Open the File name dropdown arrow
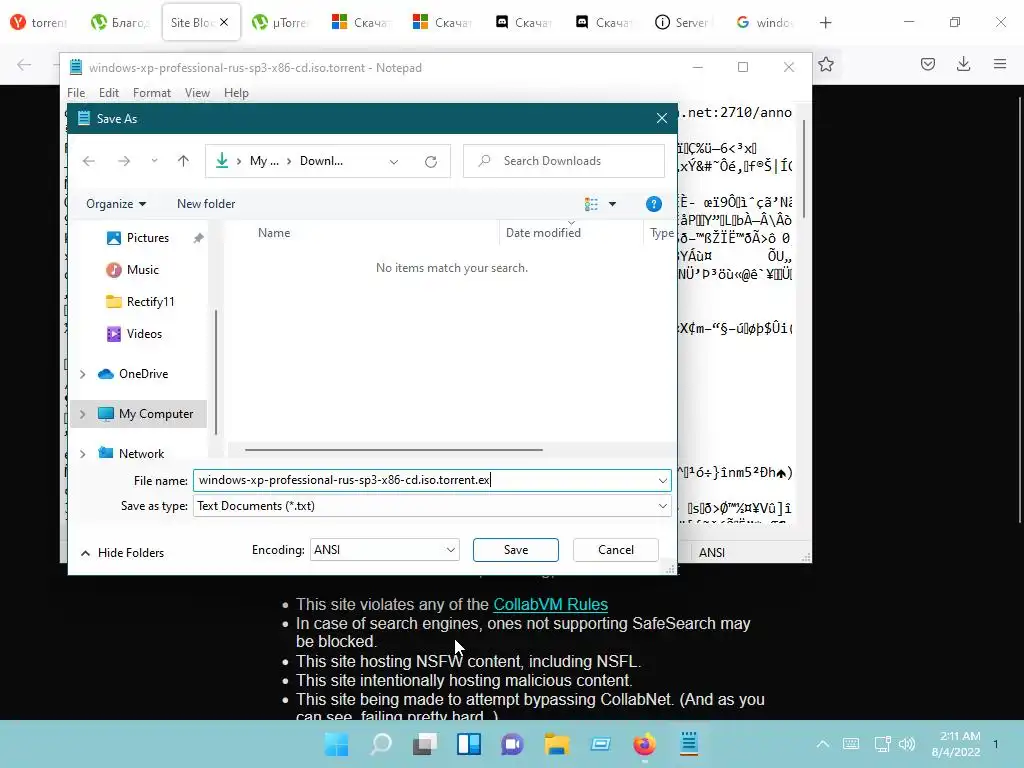This screenshot has height=768, width=1024. 663,481
